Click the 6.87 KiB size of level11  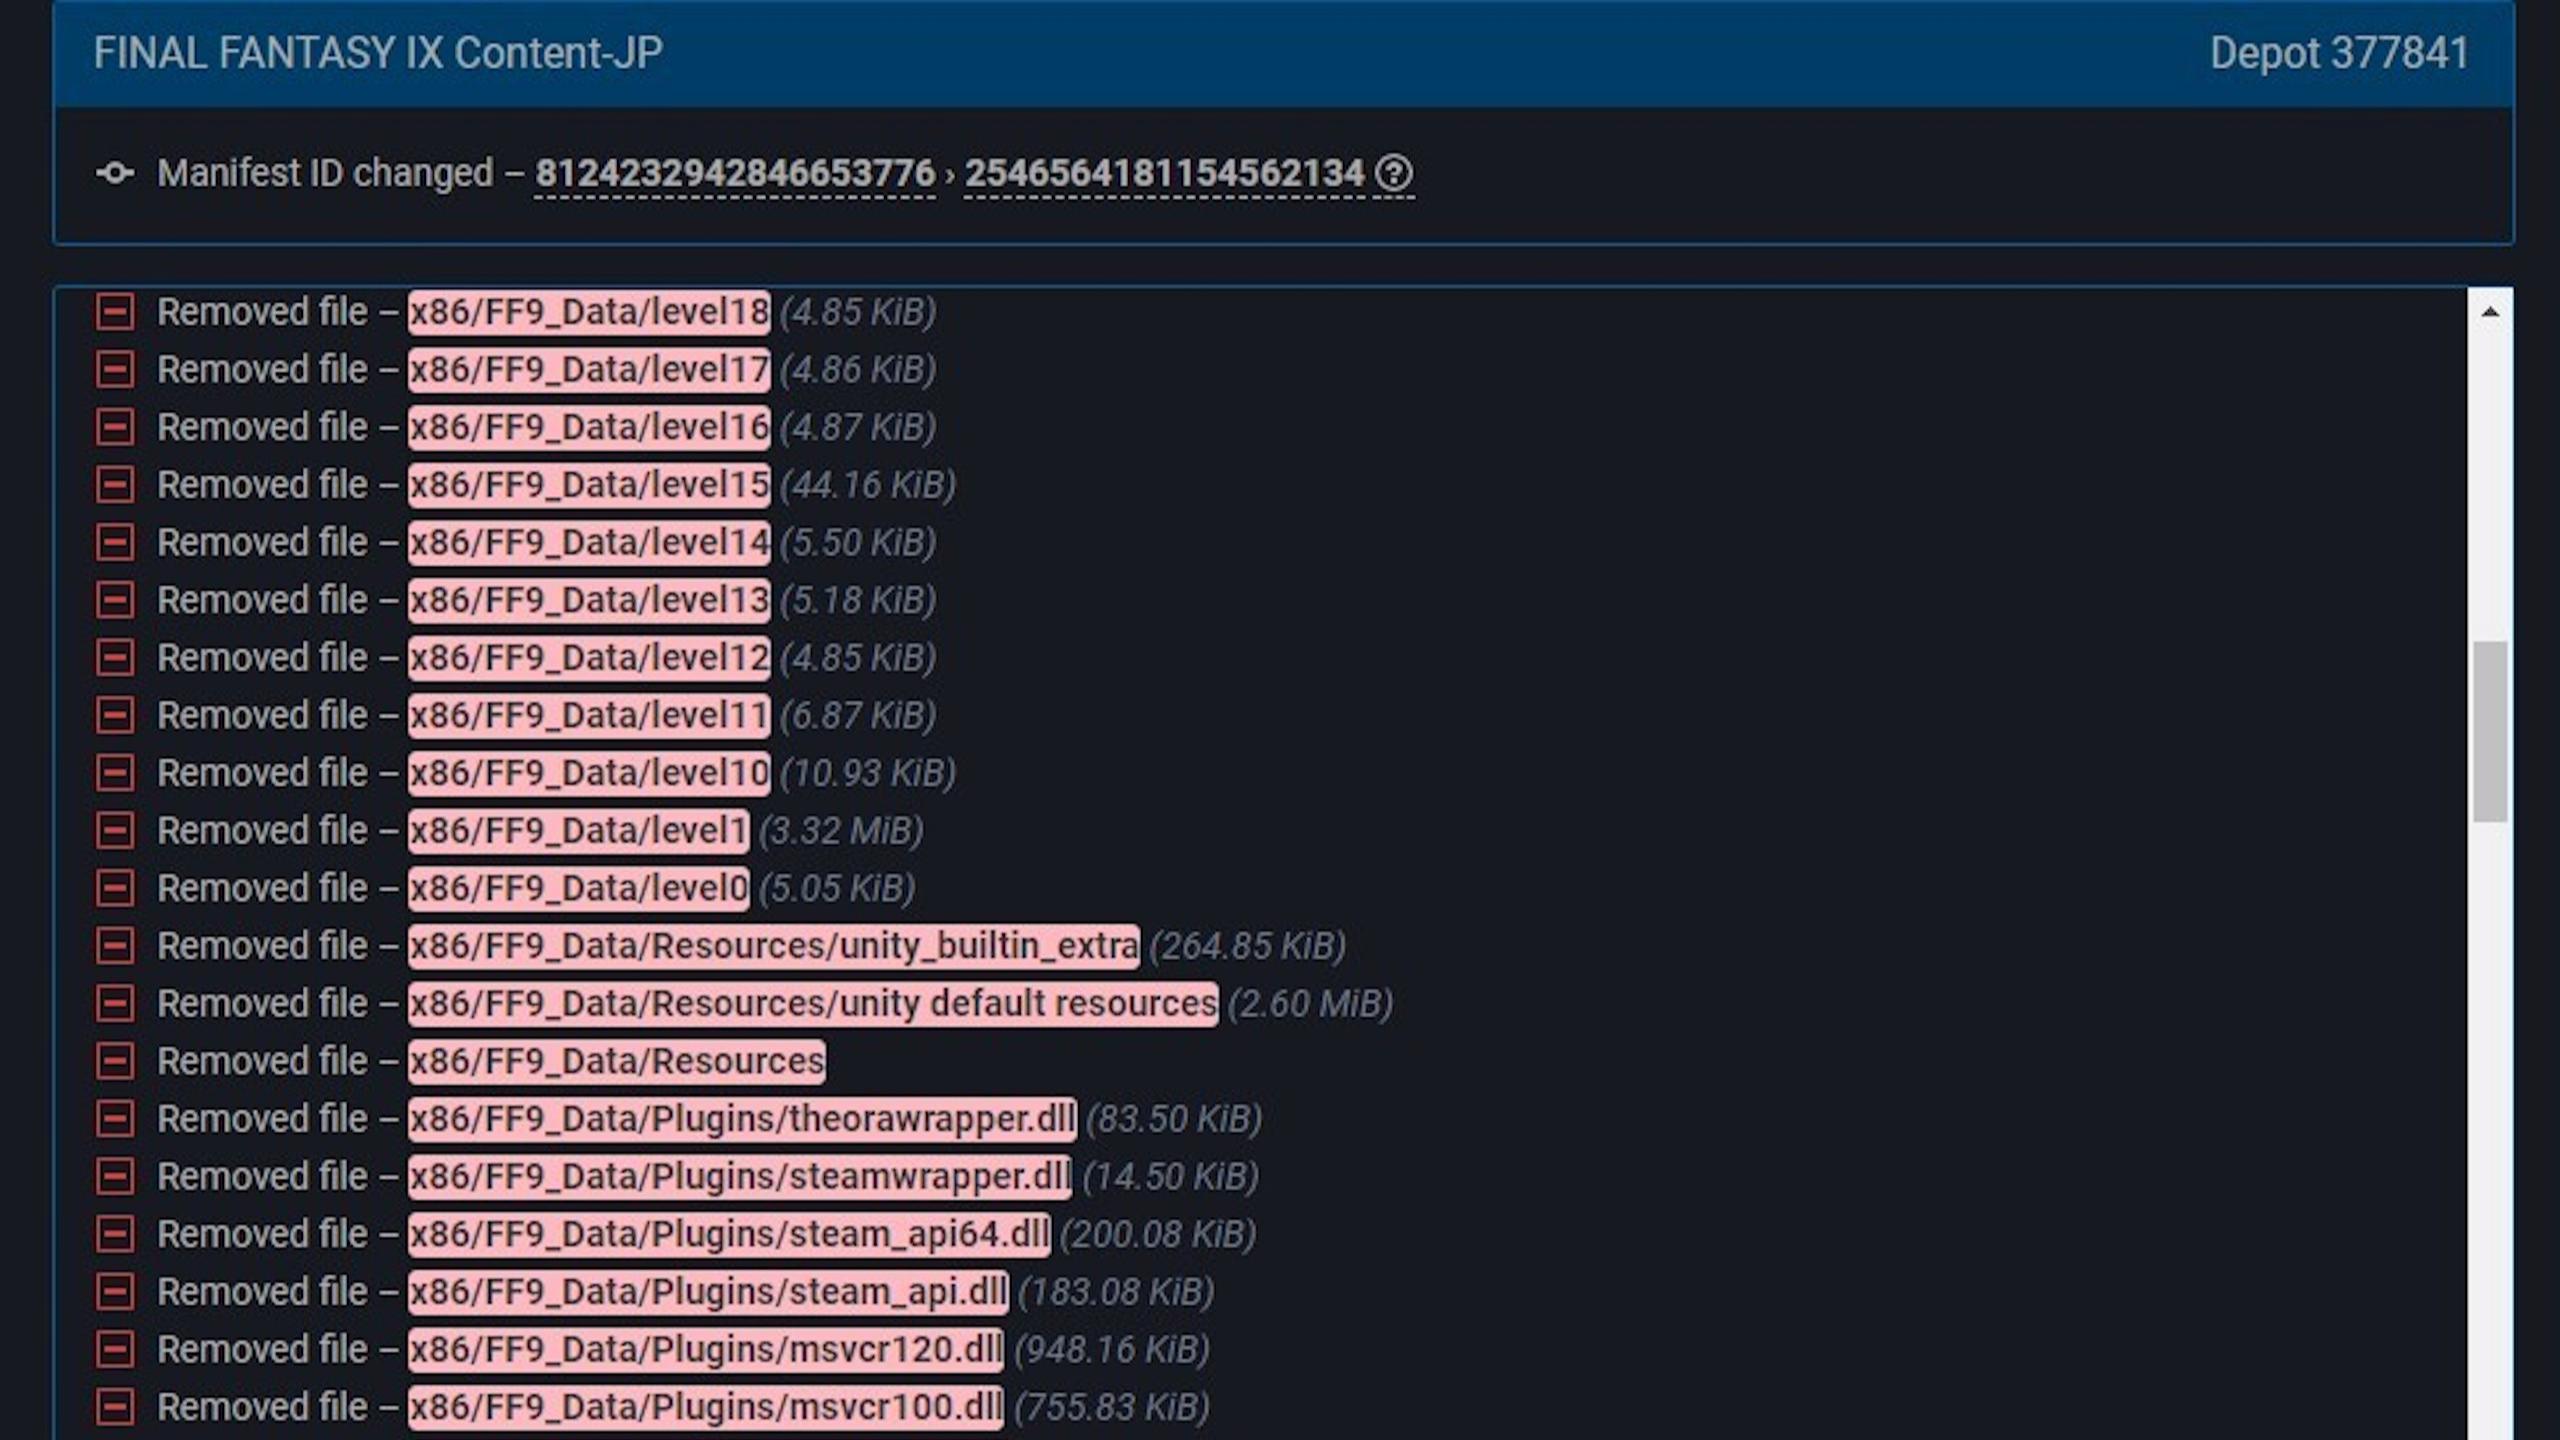click(x=858, y=716)
